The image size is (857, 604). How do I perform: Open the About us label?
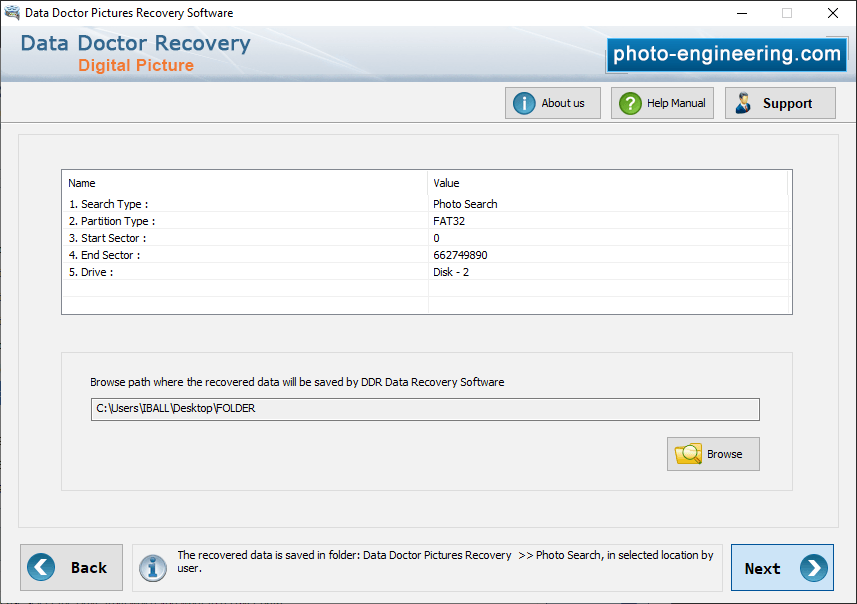click(562, 103)
